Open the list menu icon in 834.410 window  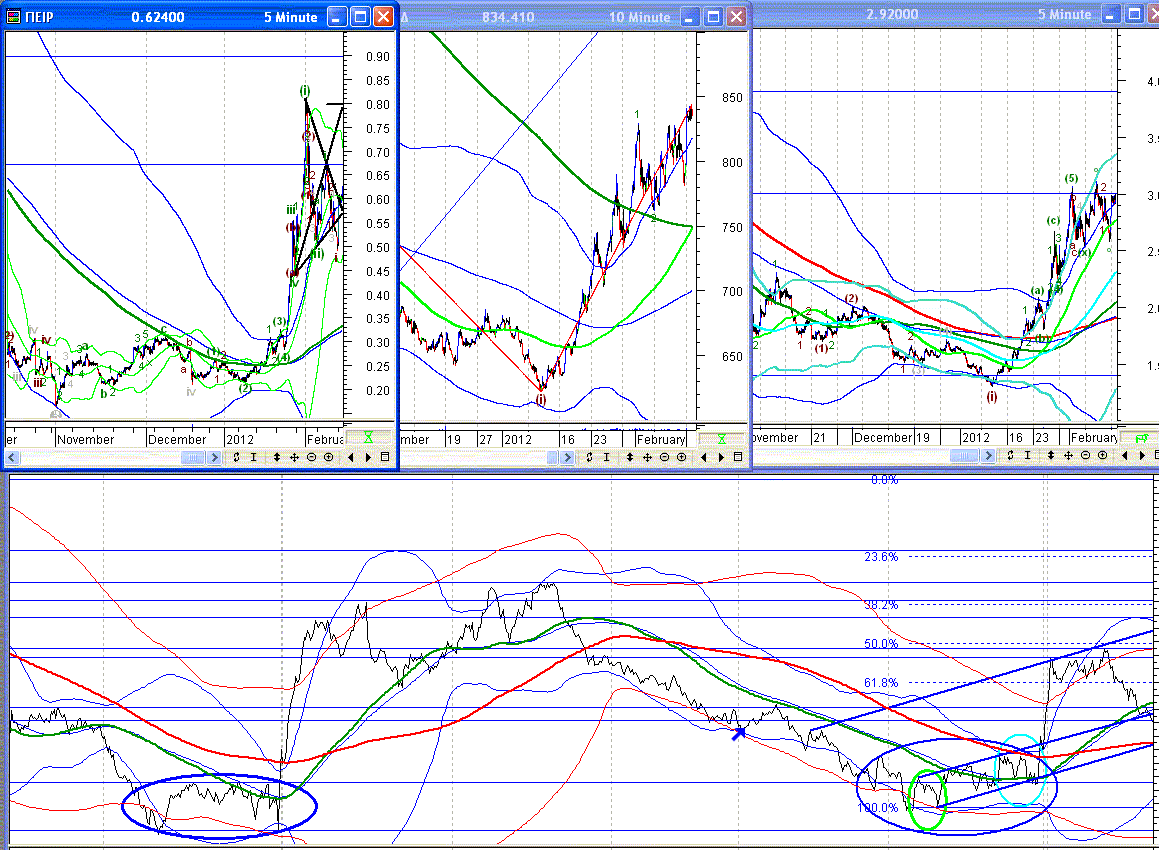click(x=738, y=458)
